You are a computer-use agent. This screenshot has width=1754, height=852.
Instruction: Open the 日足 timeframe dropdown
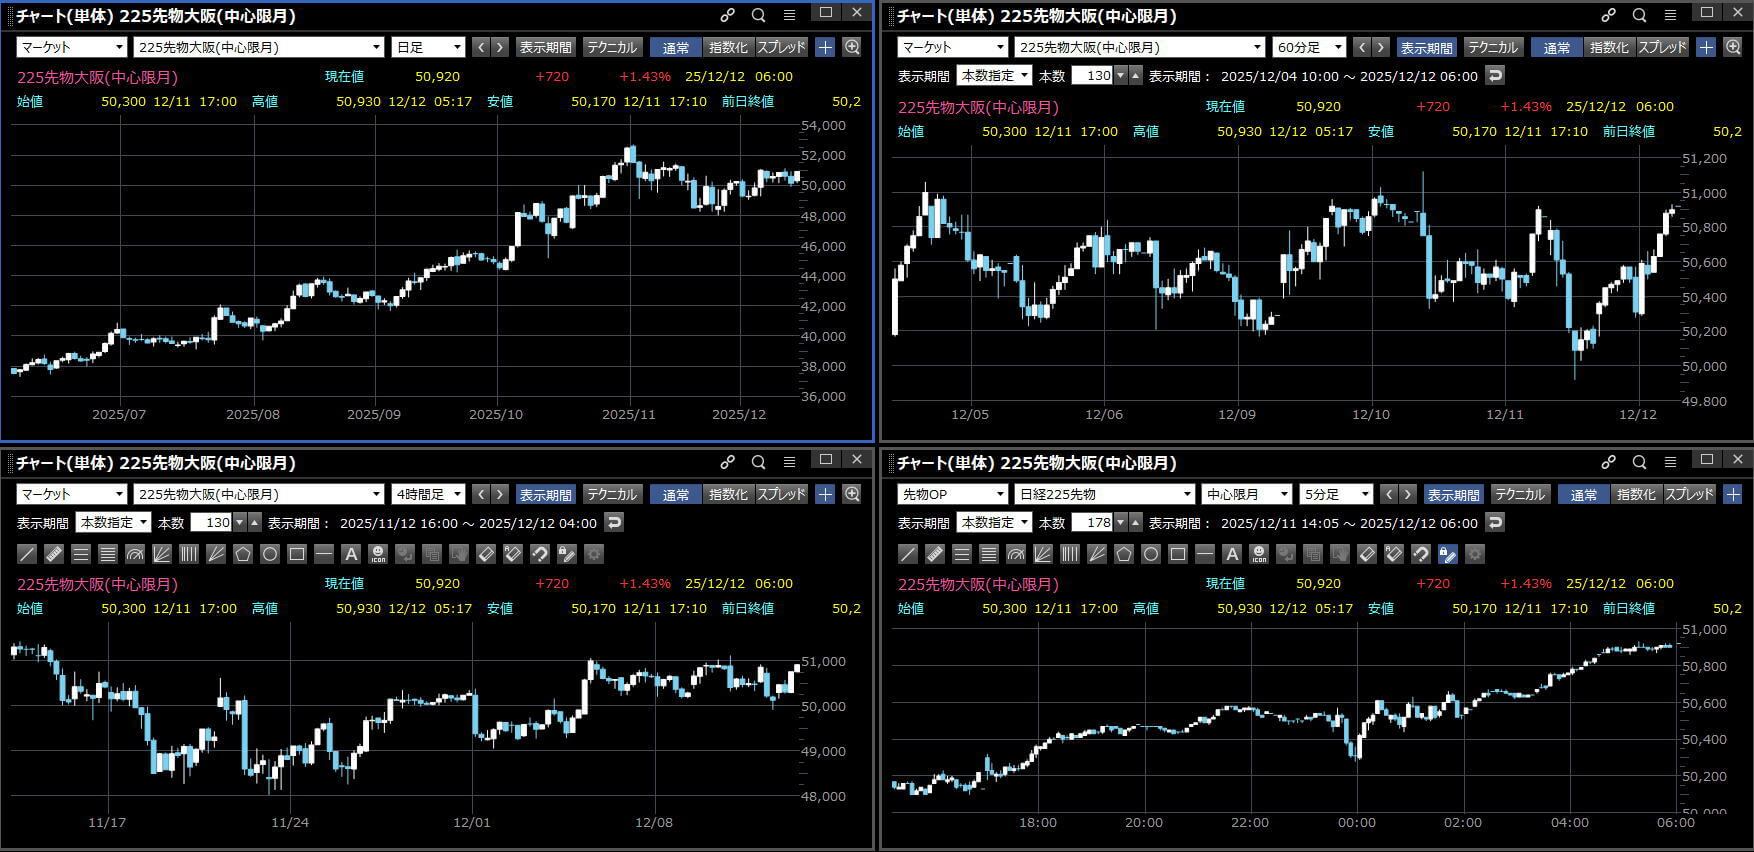(x=429, y=47)
